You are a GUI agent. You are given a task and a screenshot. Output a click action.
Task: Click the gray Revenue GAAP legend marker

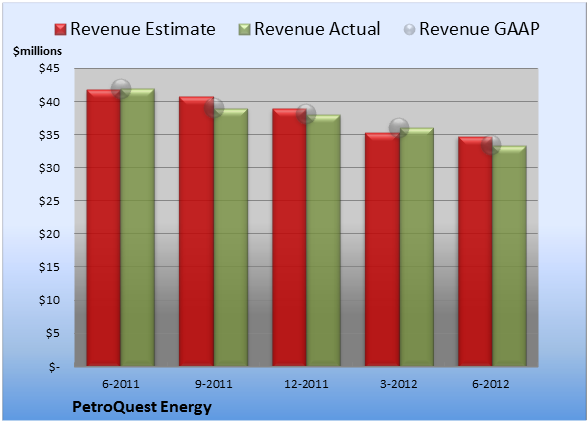click(x=409, y=30)
